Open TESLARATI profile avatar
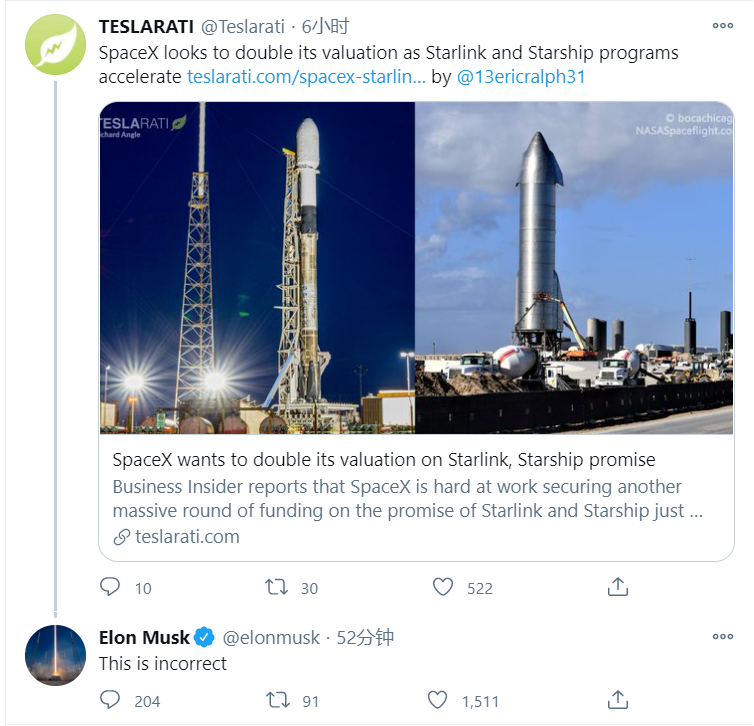The image size is (754, 726). coord(55,45)
